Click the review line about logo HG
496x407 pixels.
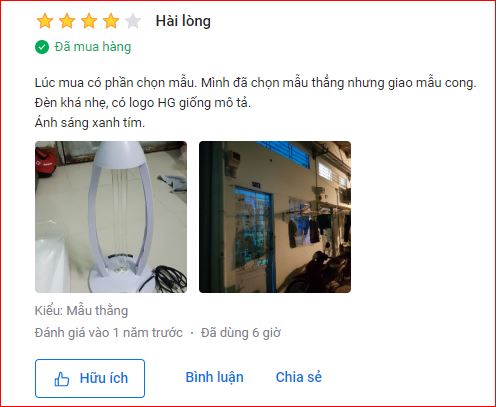click(x=143, y=103)
